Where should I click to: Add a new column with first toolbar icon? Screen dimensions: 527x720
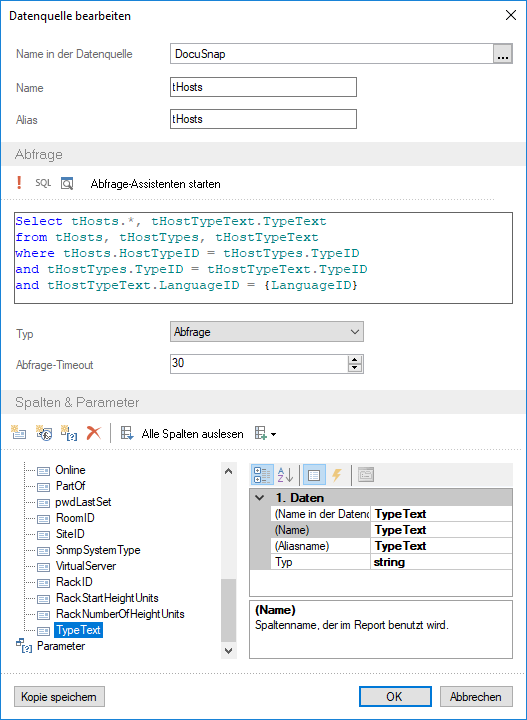point(19,433)
